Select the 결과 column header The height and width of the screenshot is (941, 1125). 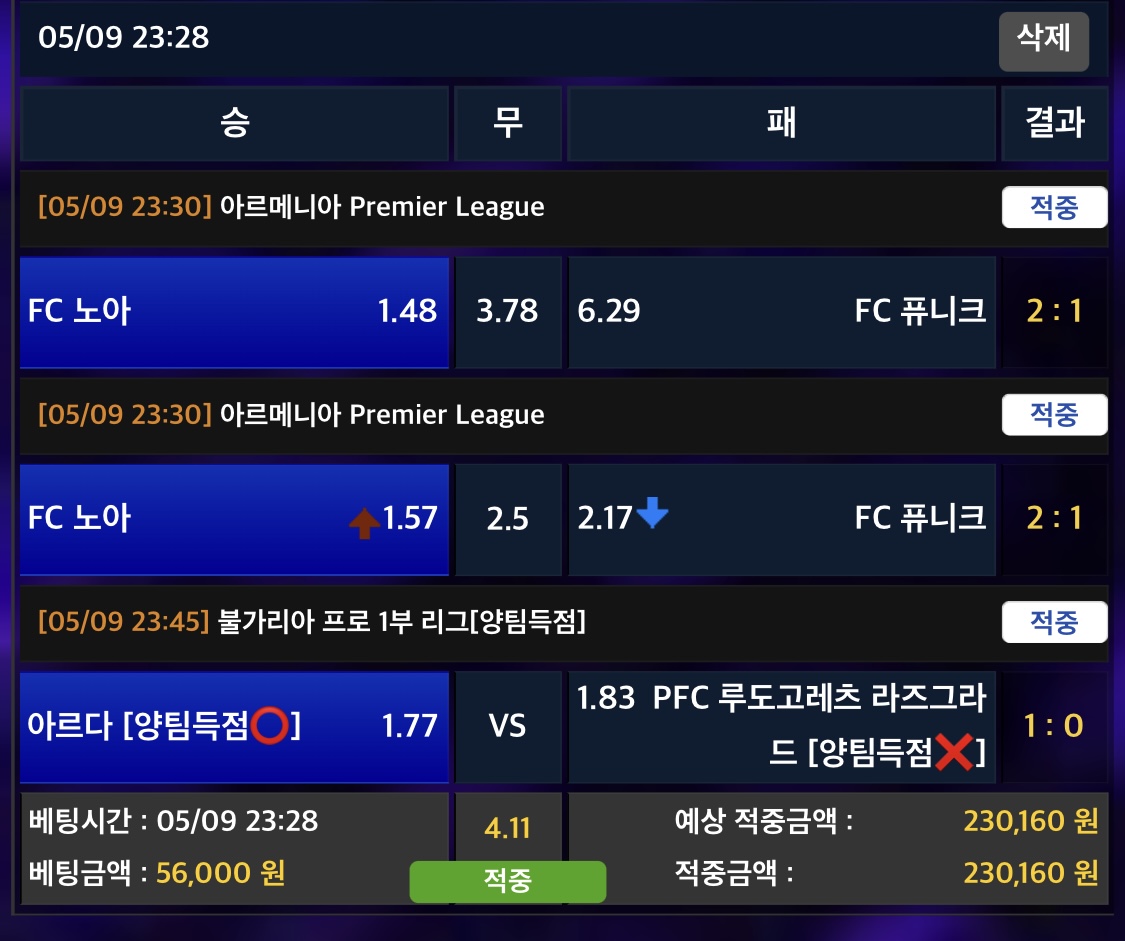pos(1054,123)
